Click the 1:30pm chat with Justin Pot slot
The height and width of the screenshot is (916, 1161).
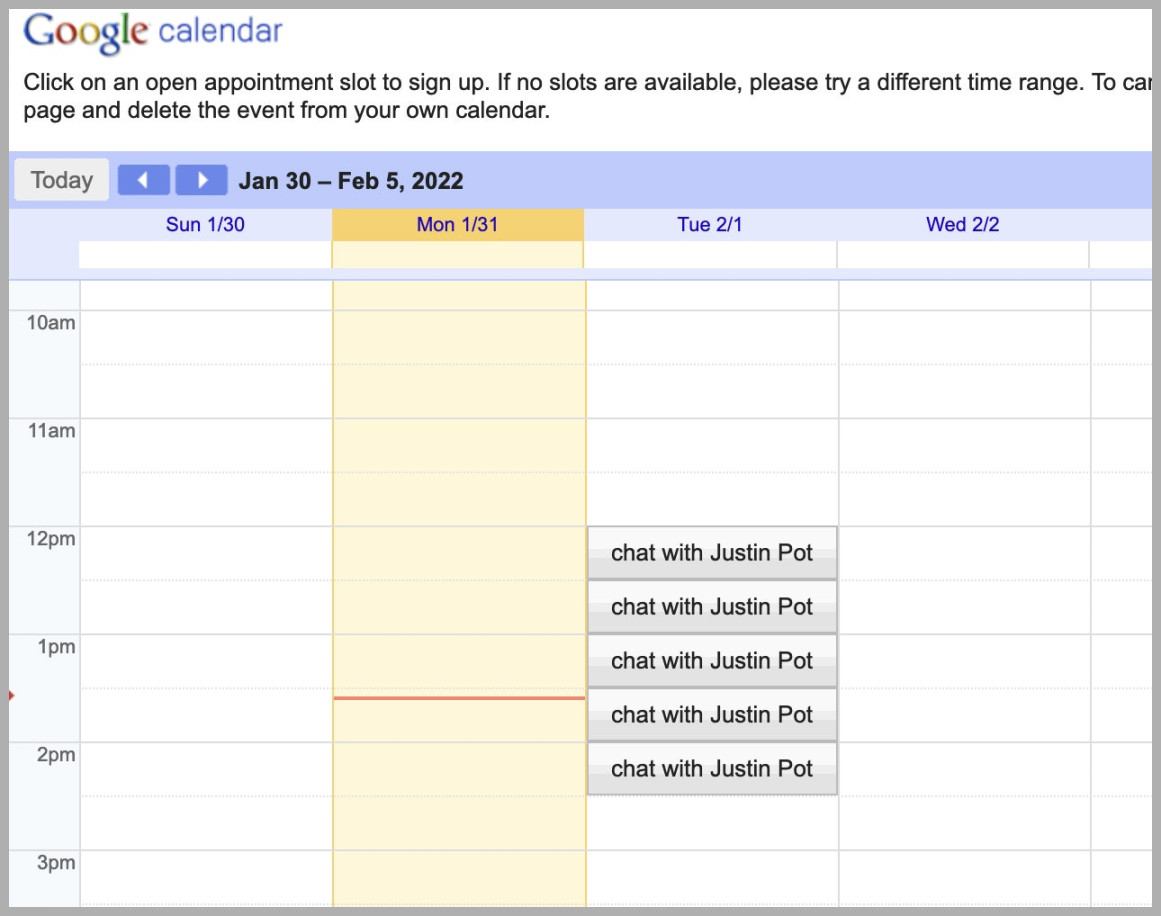click(x=711, y=714)
